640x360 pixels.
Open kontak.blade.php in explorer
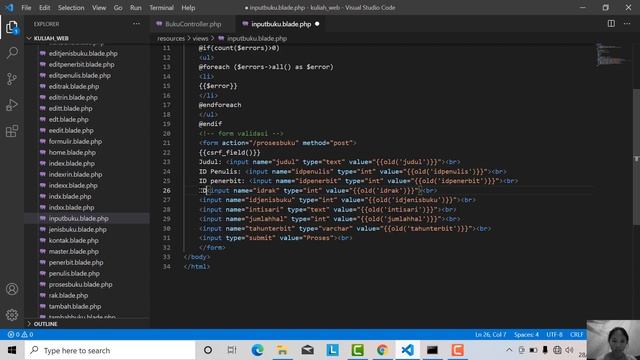tap(73, 240)
